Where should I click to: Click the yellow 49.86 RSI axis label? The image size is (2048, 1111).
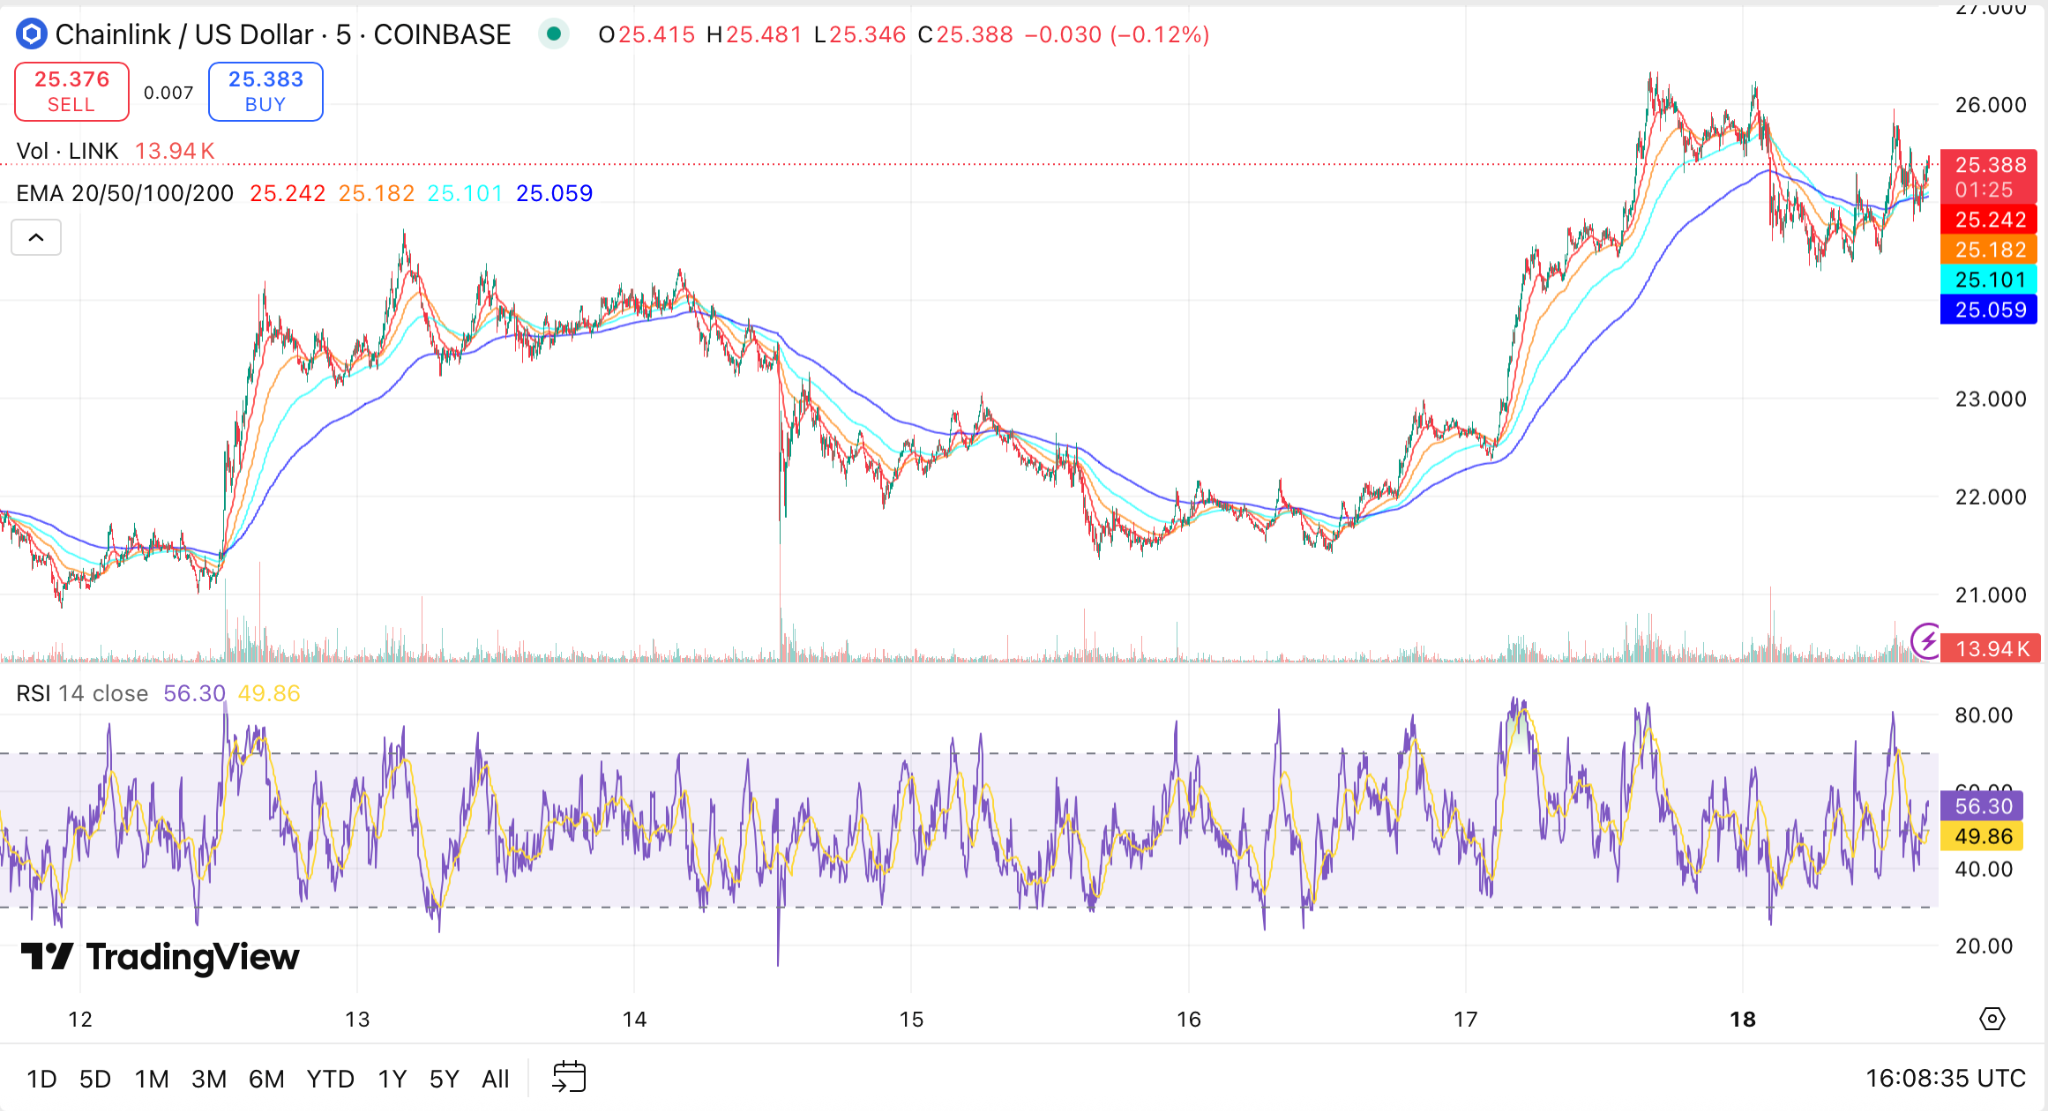[1981, 836]
